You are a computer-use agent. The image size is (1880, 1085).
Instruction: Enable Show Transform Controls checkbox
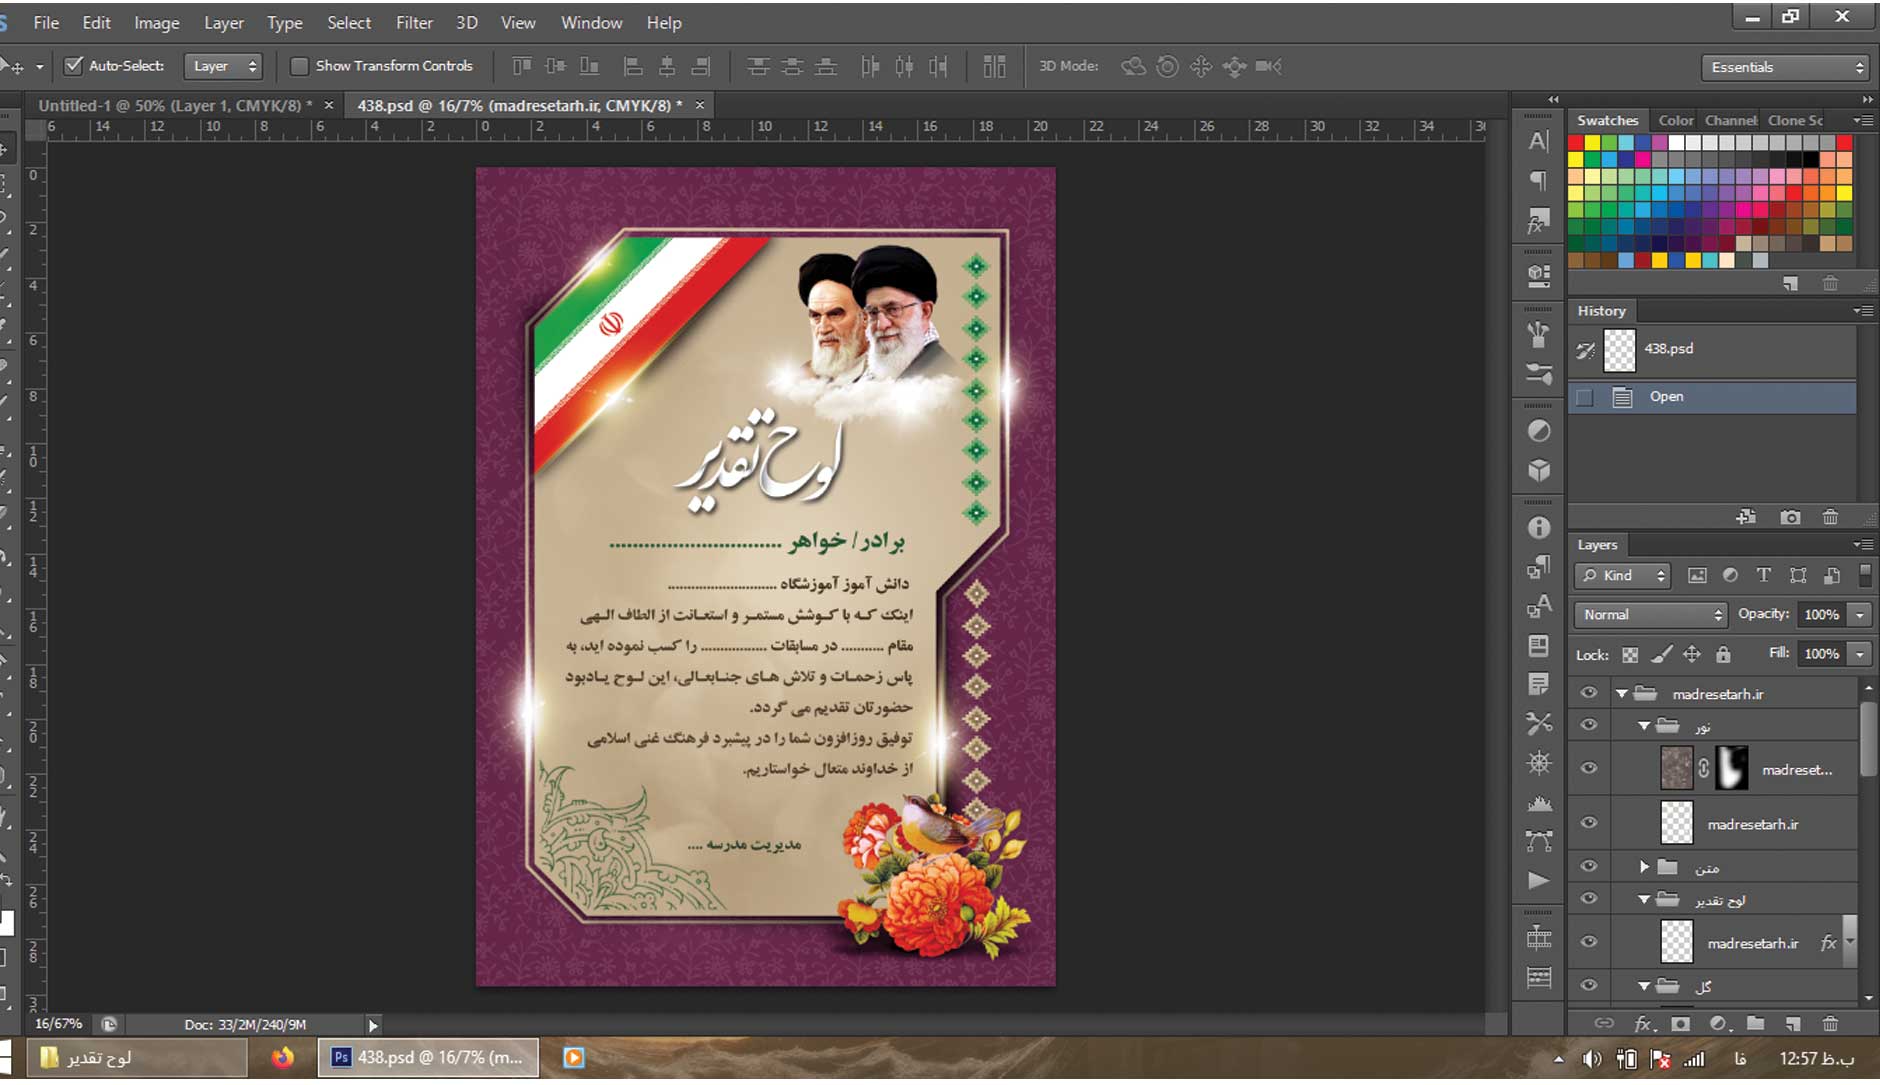(298, 66)
